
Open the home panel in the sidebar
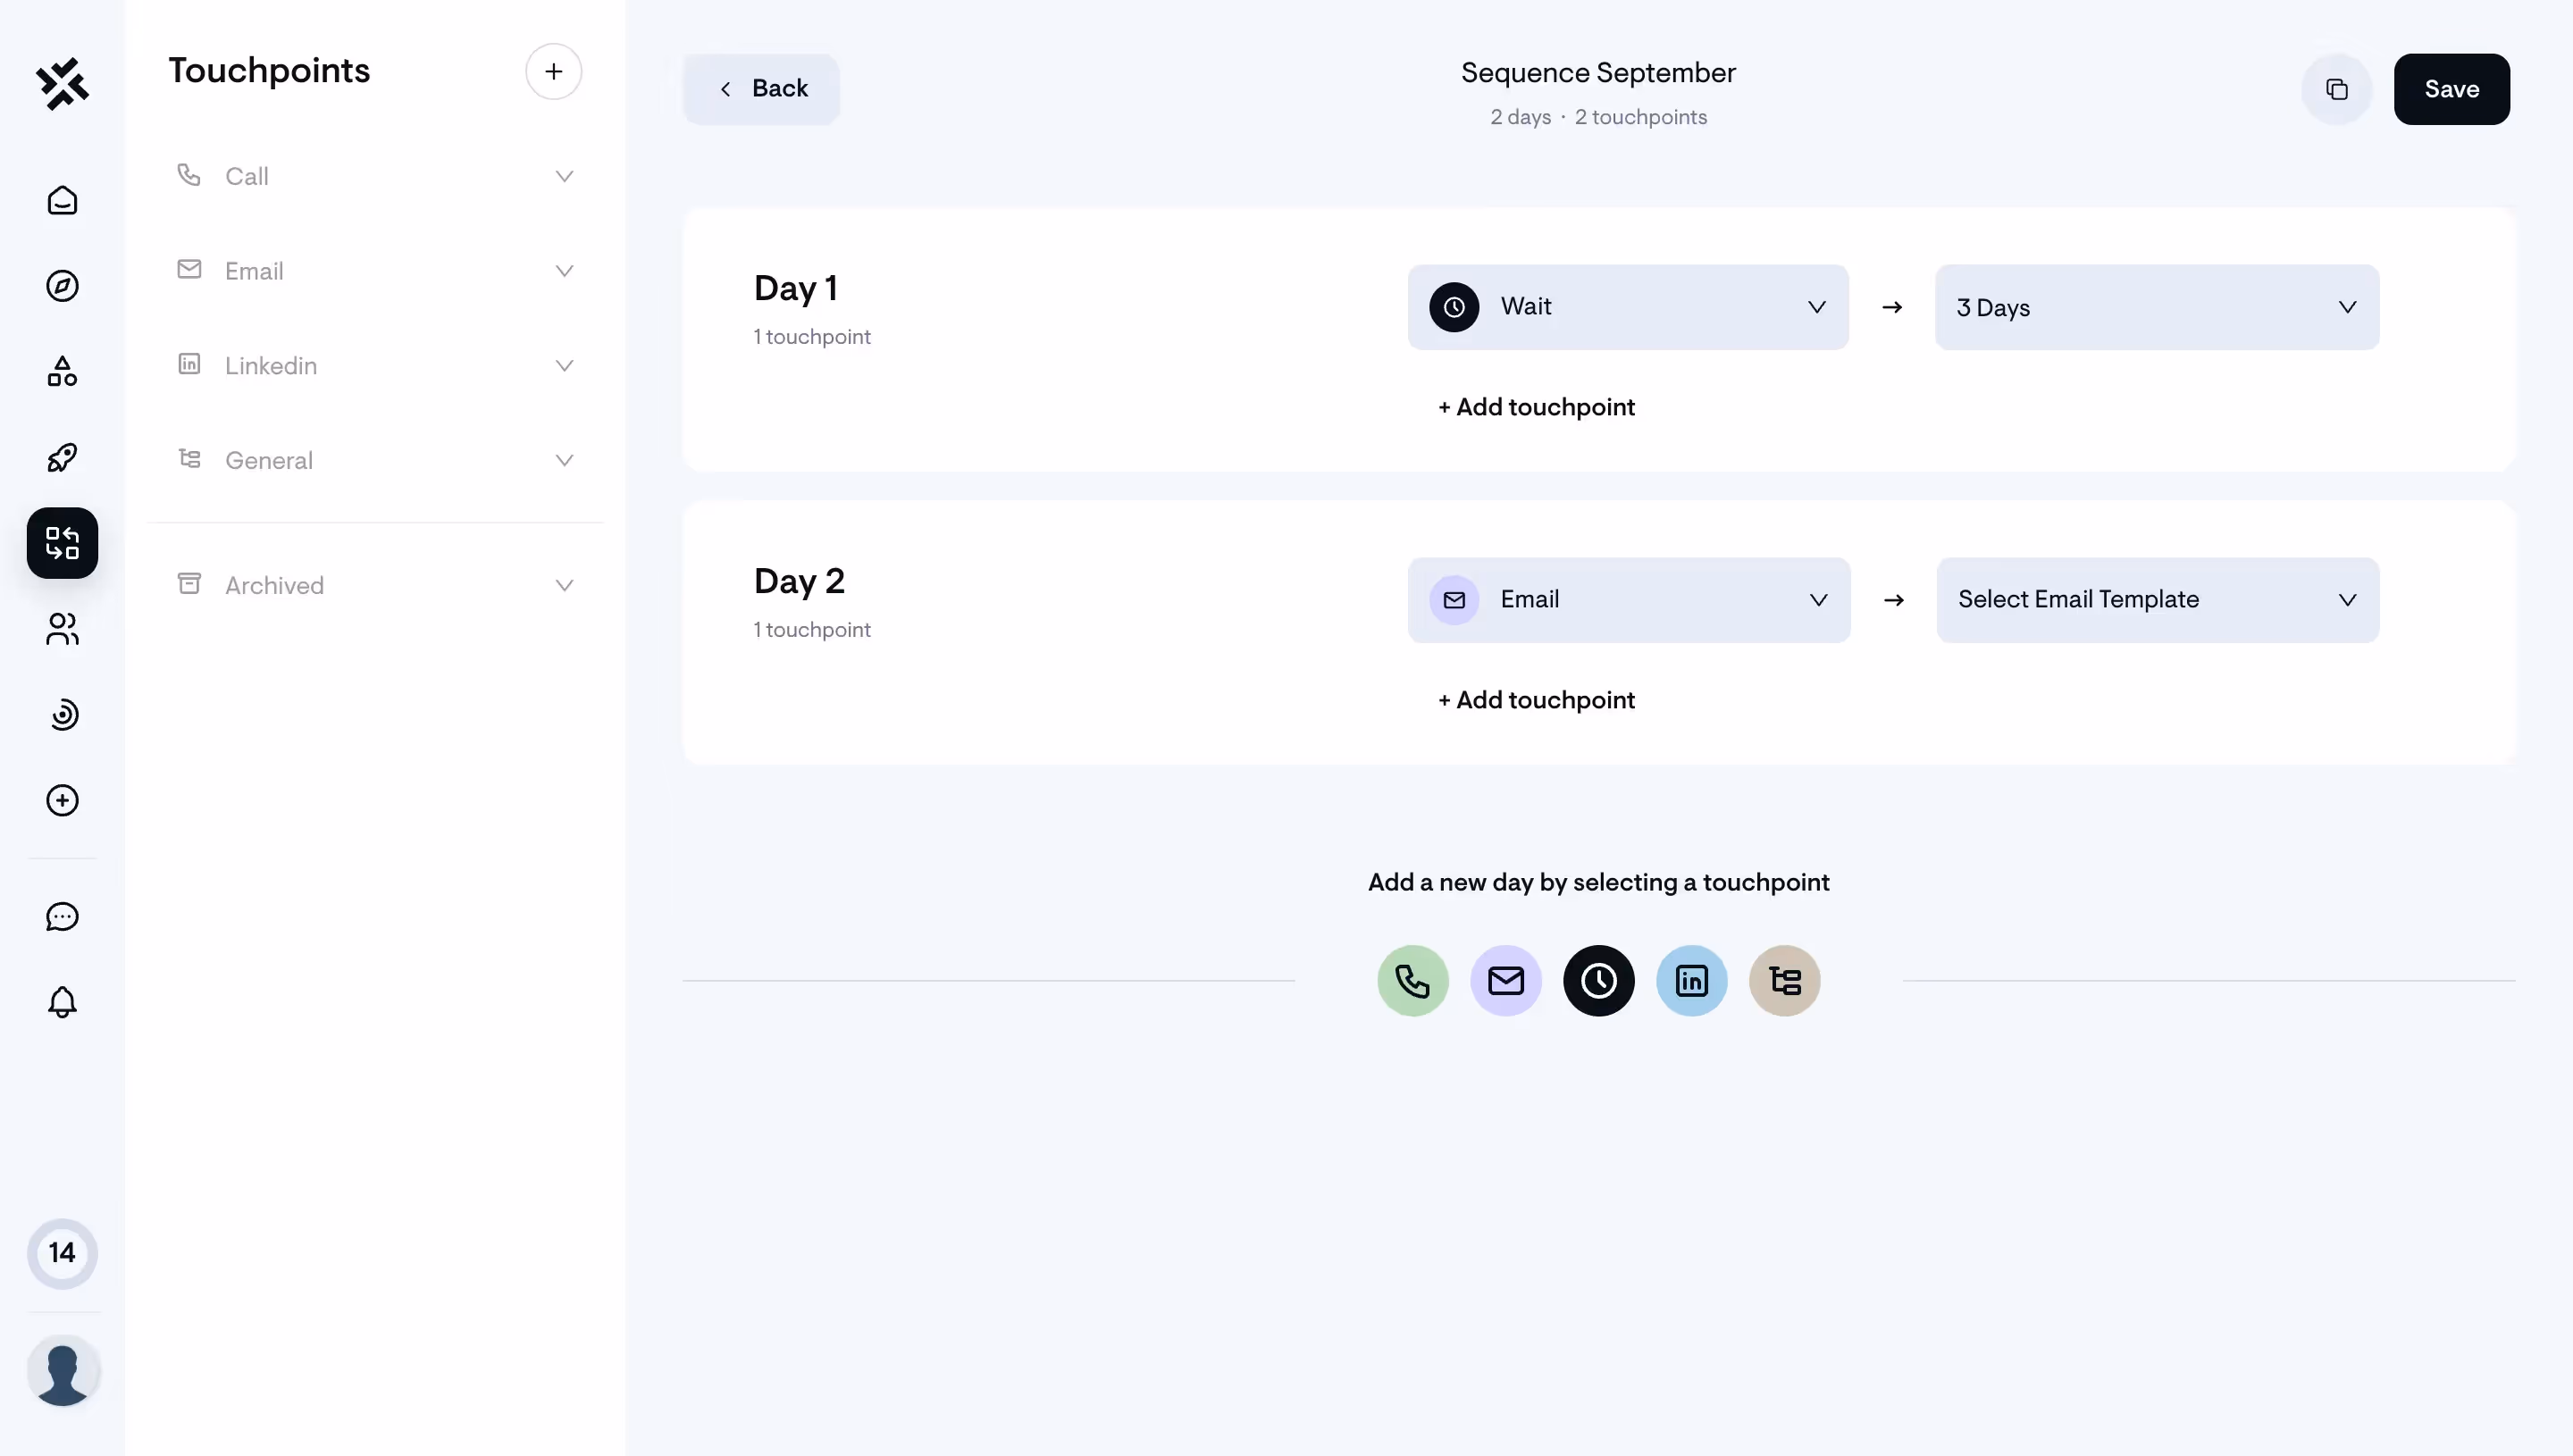pos(62,200)
